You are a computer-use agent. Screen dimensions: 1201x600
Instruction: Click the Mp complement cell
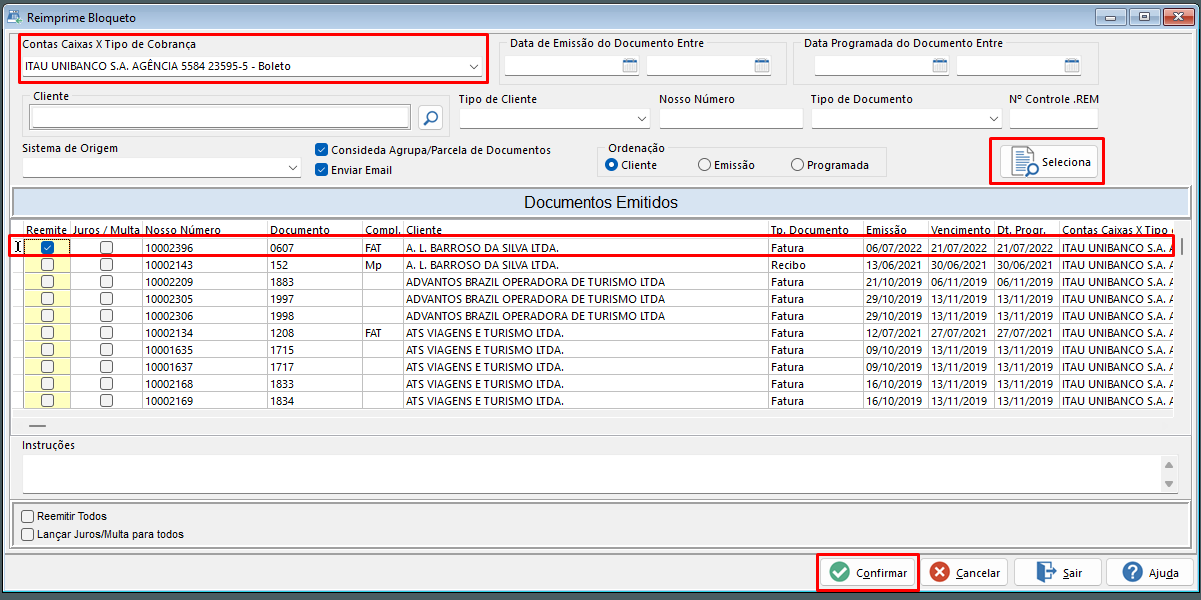point(383,265)
